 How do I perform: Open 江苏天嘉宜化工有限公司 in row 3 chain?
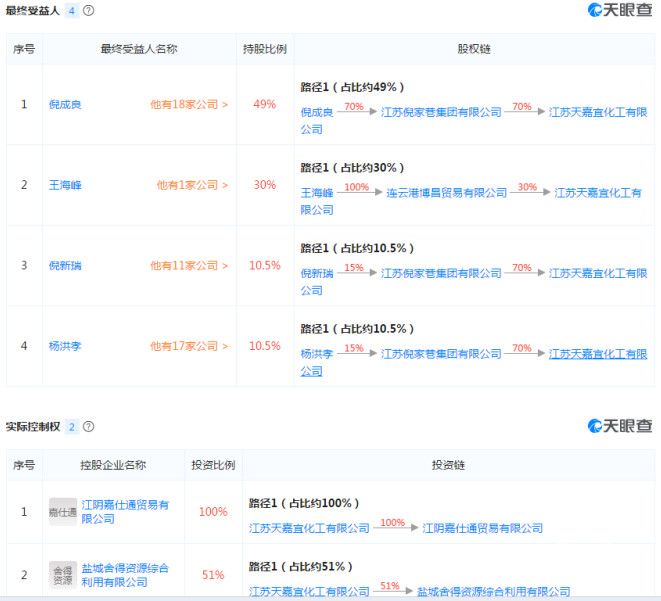598,273
